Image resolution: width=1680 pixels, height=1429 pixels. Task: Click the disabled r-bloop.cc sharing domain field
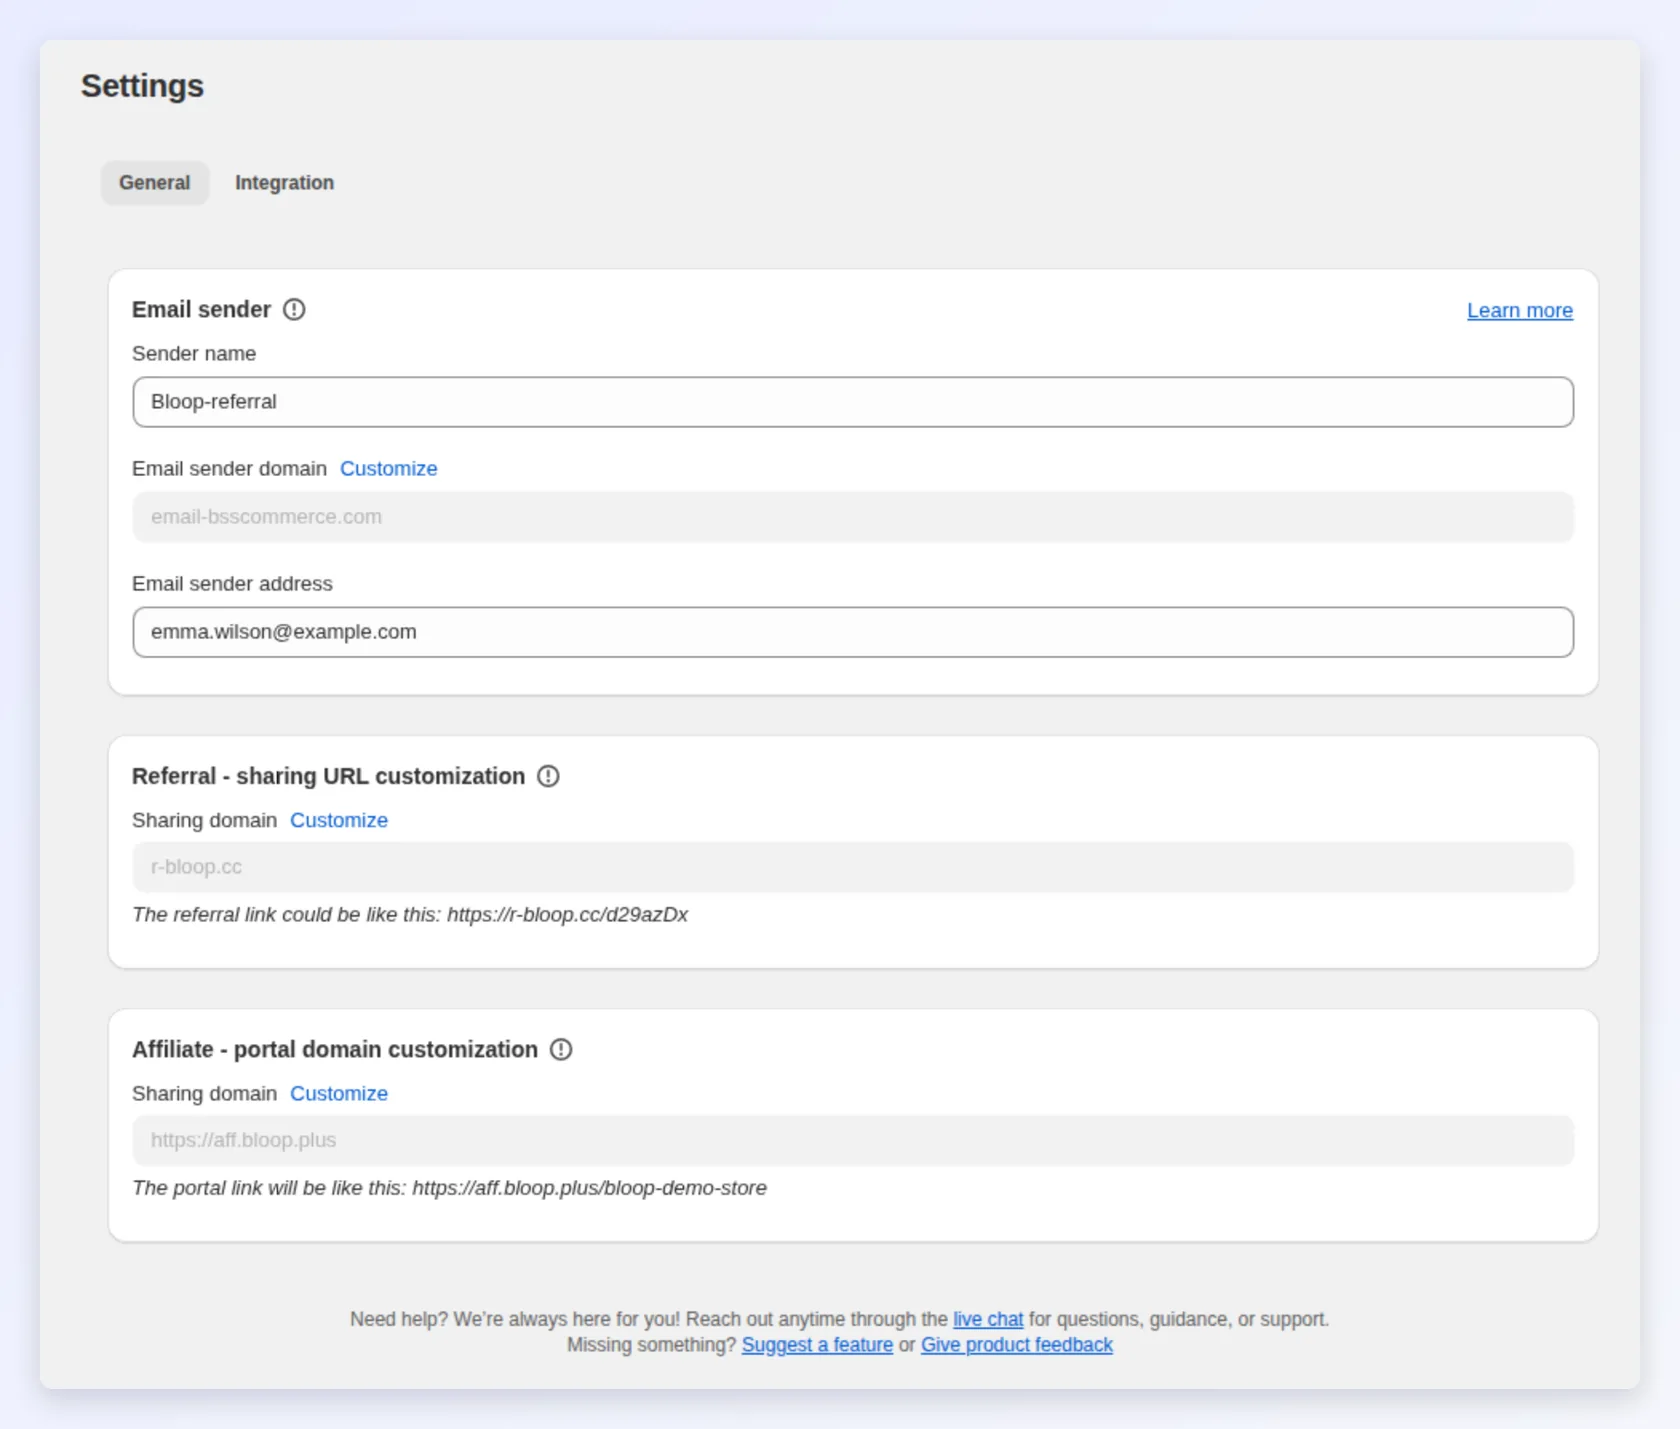[x=853, y=867]
